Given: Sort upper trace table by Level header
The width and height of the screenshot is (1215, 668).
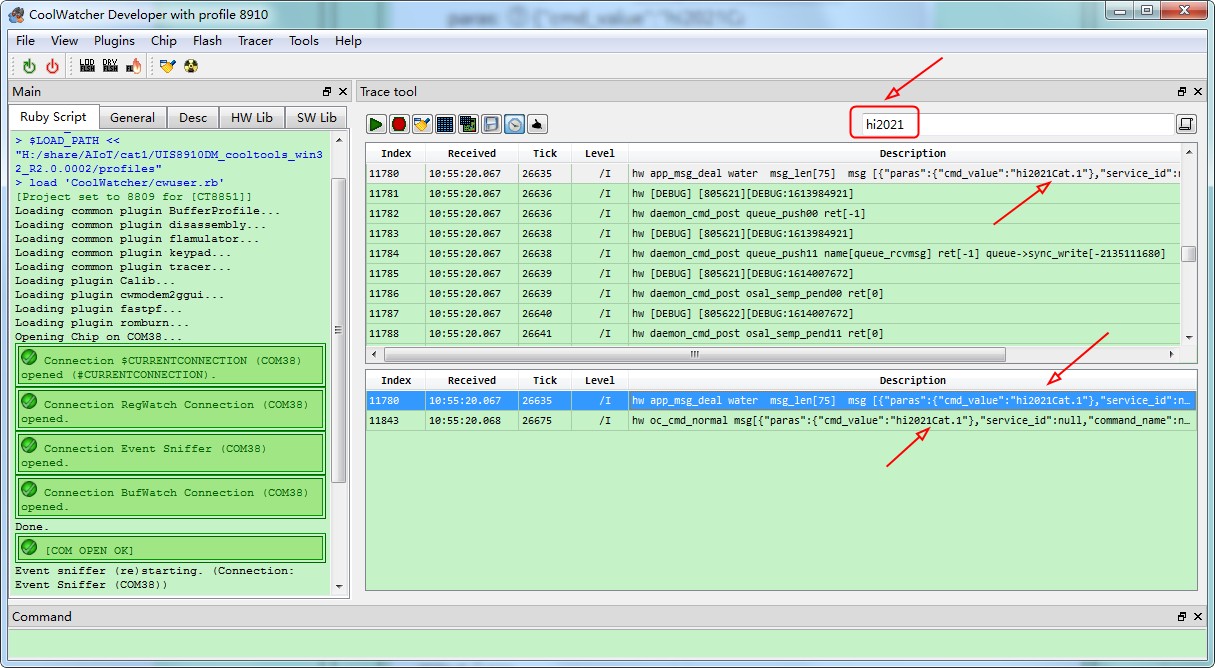Looking at the screenshot, I should pyautogui.click(x=600, y=153).
